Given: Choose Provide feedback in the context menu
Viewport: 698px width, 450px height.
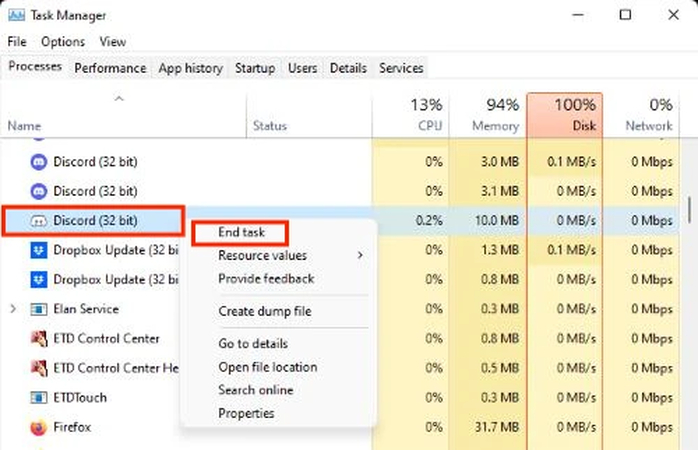Looking at the screenshot, I should [266, 279].
